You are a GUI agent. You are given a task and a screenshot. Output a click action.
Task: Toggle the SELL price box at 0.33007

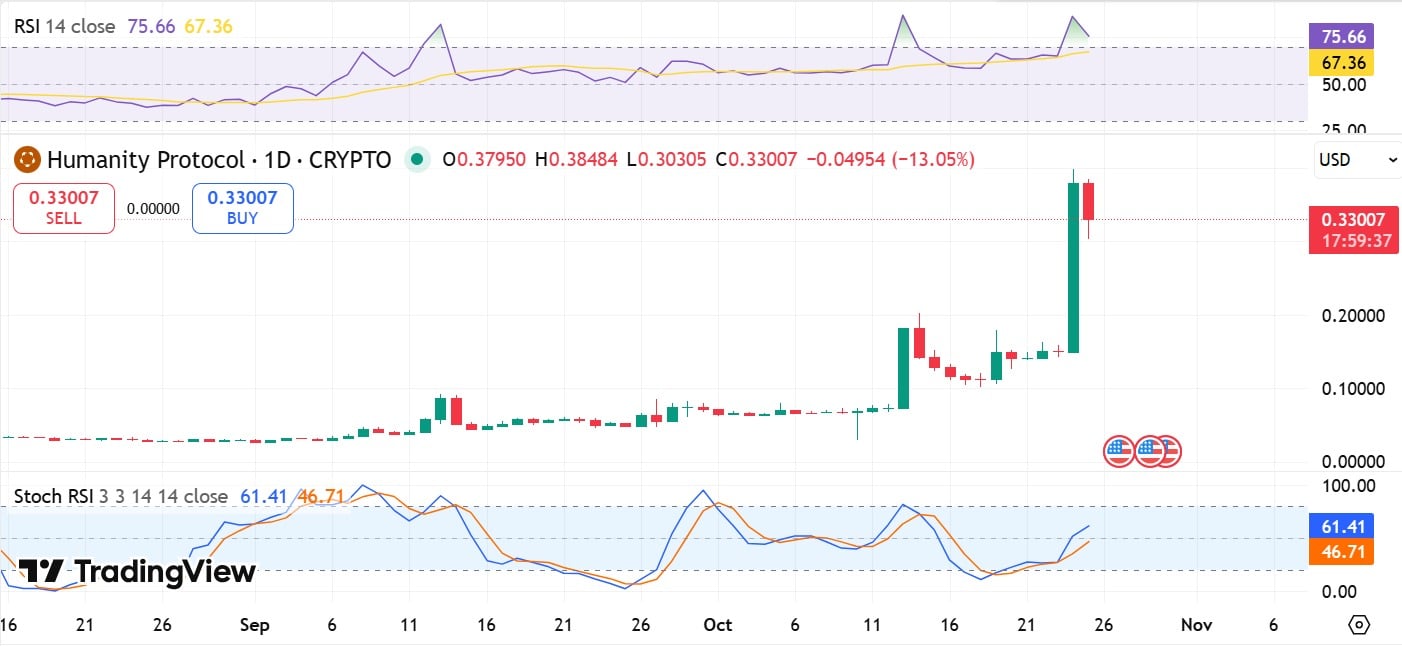(x=63, y=208)
